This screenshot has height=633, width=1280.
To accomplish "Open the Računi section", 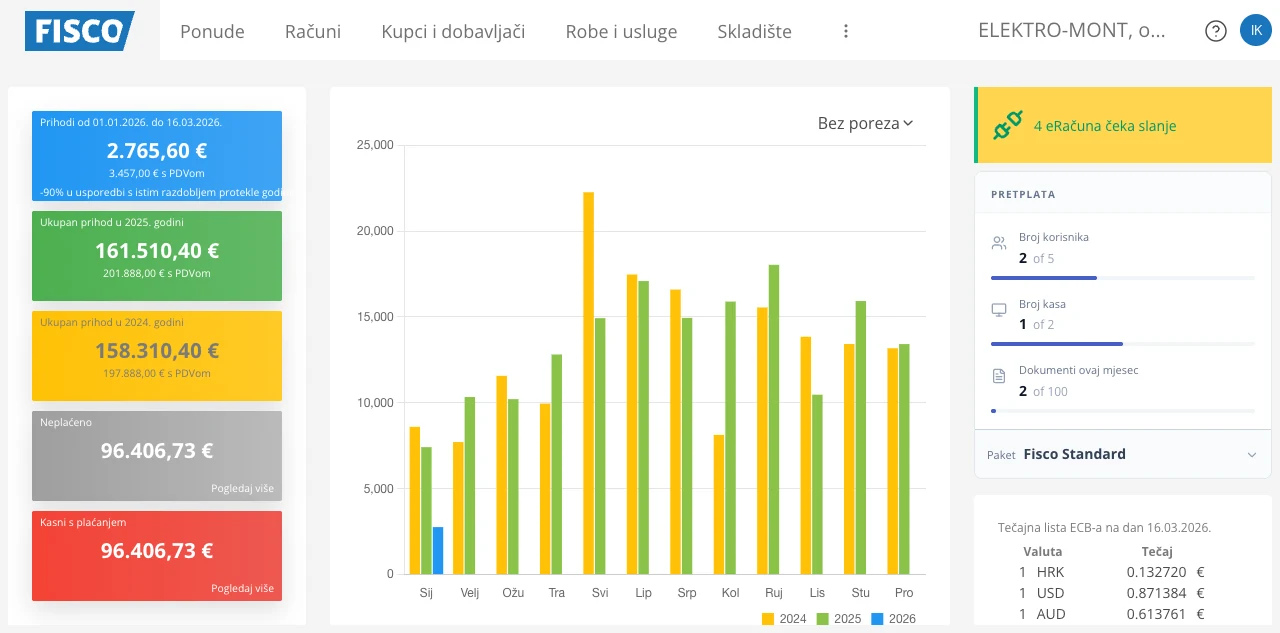I will [x=312, y=31].
